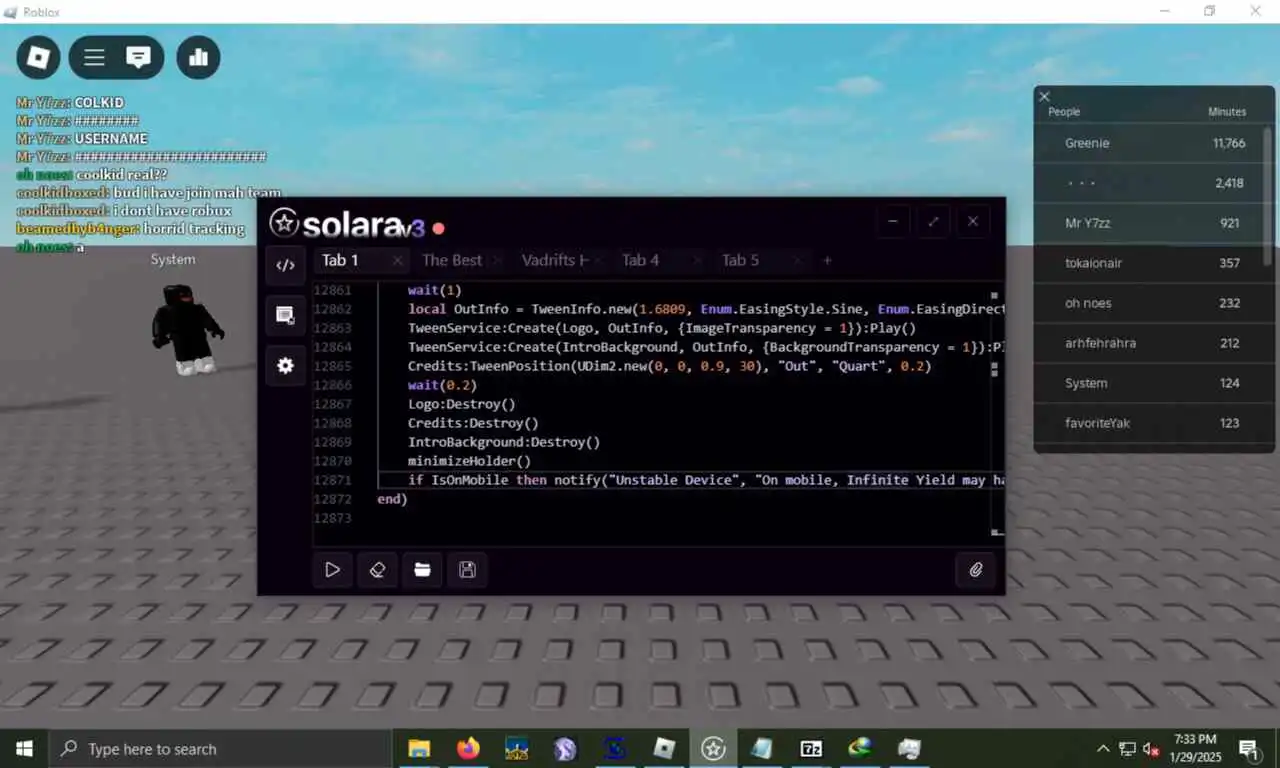
Task: Save the script with the floppy disk icon
Action: pyautogui.click(x=467, y=569)
